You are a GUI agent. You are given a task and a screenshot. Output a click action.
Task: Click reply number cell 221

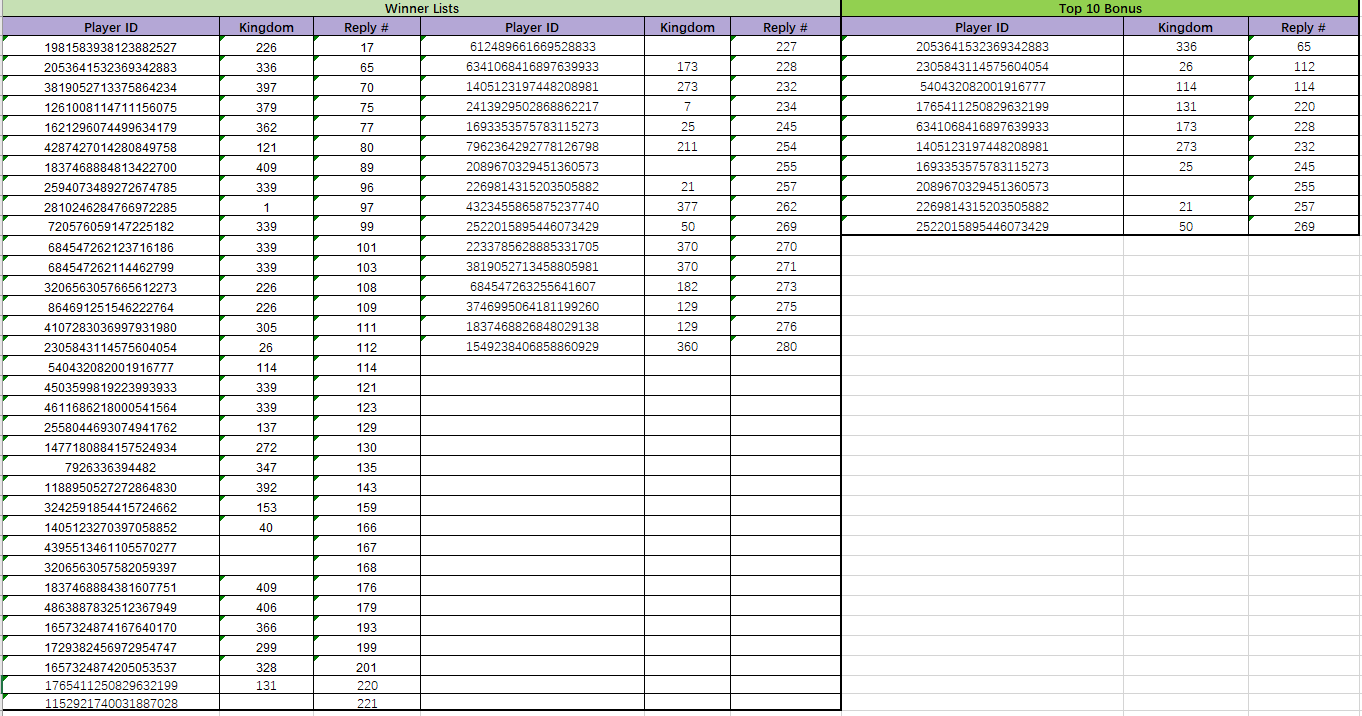click(x=367, y=704)
